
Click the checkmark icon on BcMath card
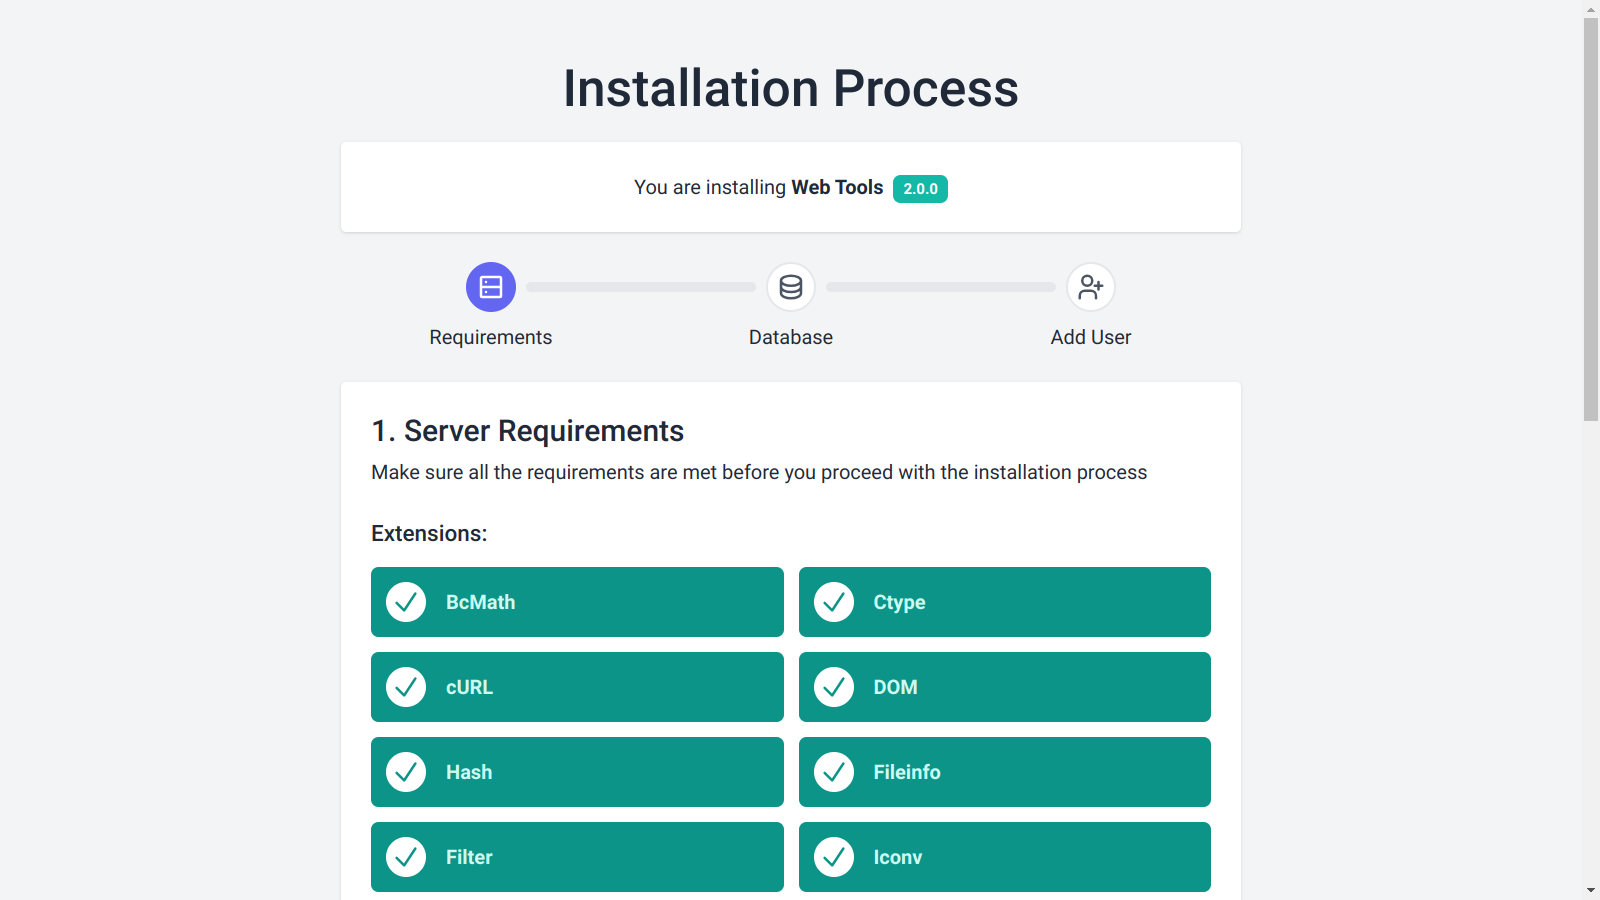406,602
